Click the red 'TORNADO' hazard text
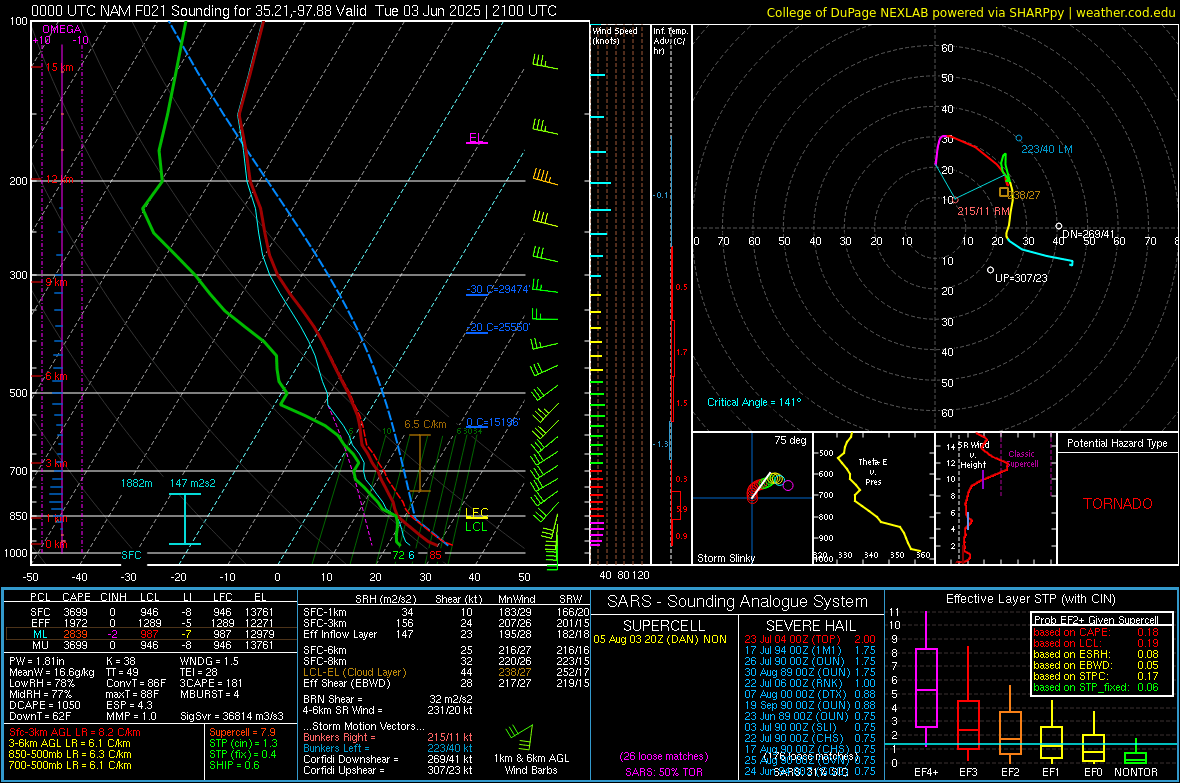1180x783 pixels. (x=1118, y=504)
